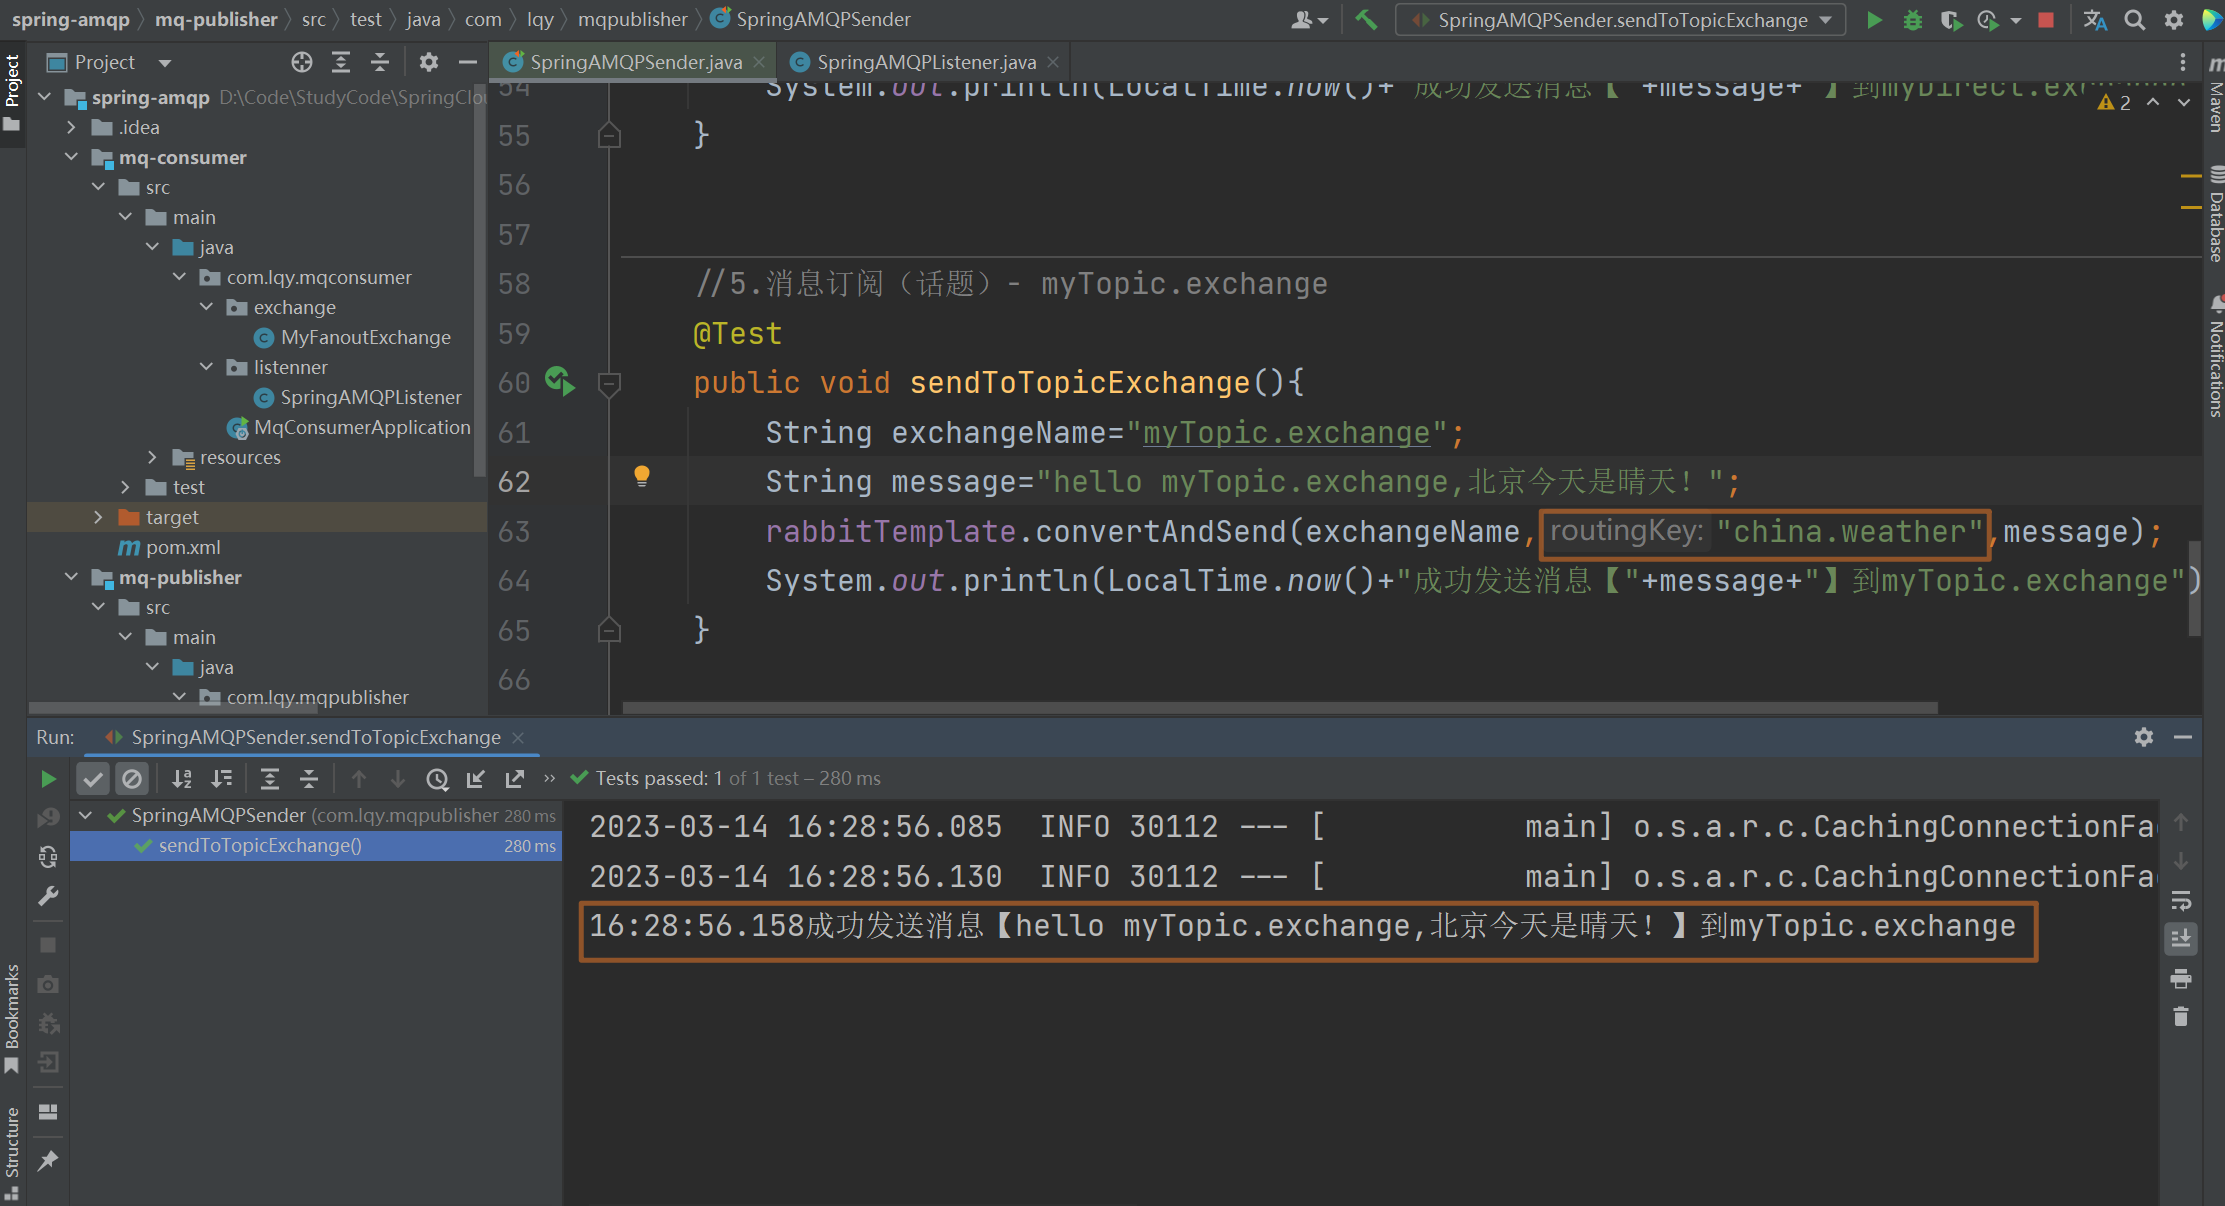The image size is (2225, 1206).
Task: Toggle Show Passed tests checkmark button
Action: [93, 779]
